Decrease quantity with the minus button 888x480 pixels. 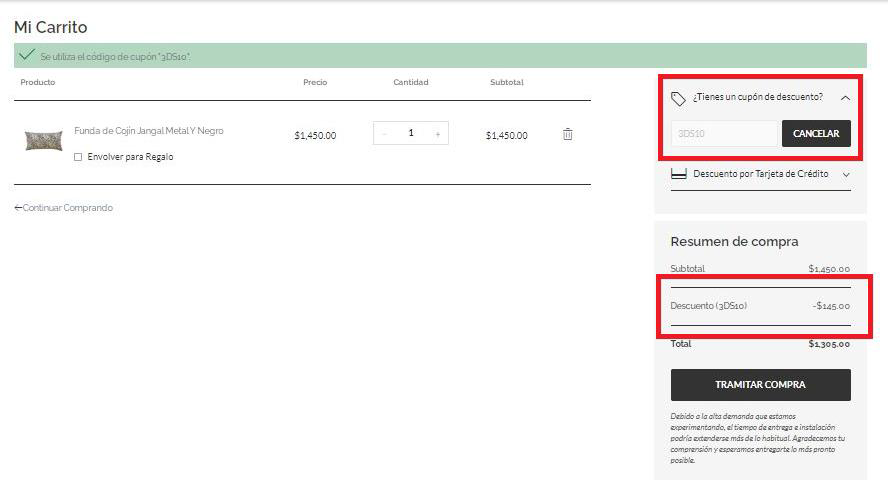[385, 134]
